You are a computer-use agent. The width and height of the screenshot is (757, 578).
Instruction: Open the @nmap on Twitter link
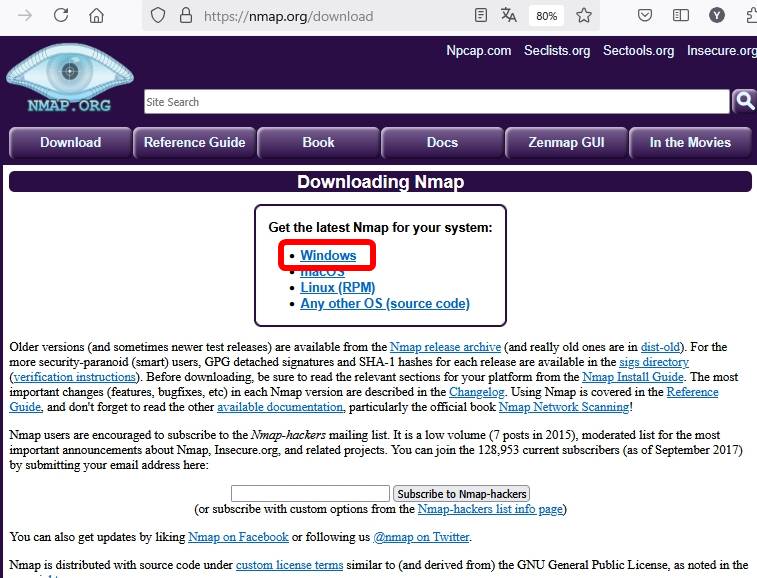click(x=421, y=536)
